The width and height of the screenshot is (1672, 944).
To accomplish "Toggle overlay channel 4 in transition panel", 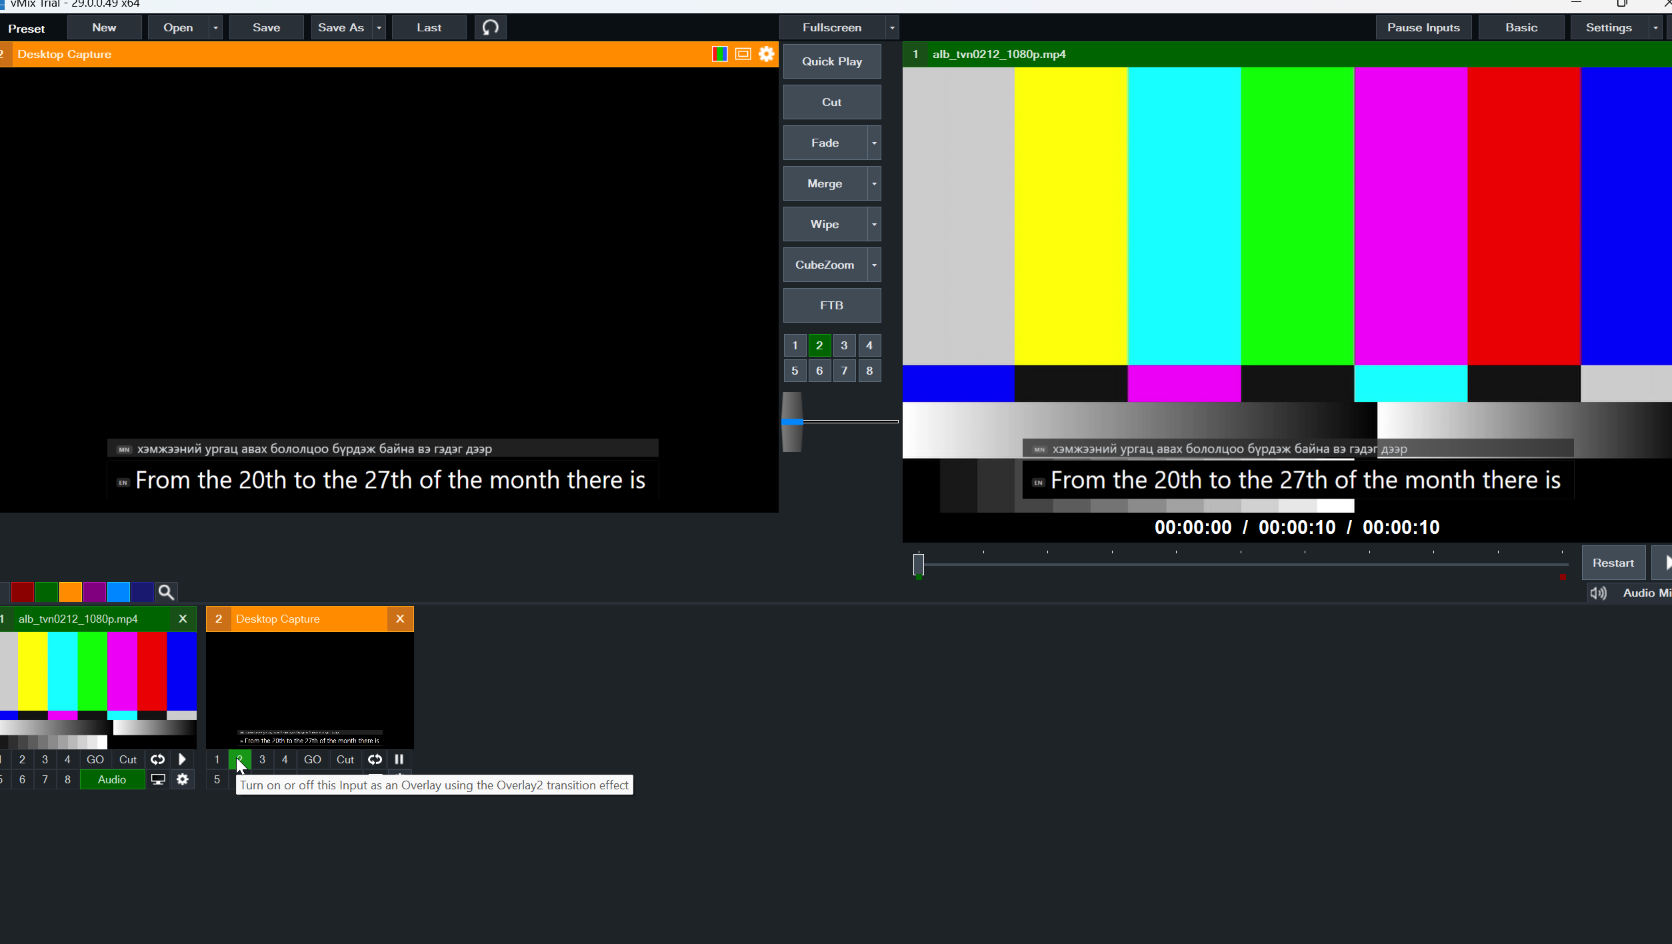I will [869, 345].
